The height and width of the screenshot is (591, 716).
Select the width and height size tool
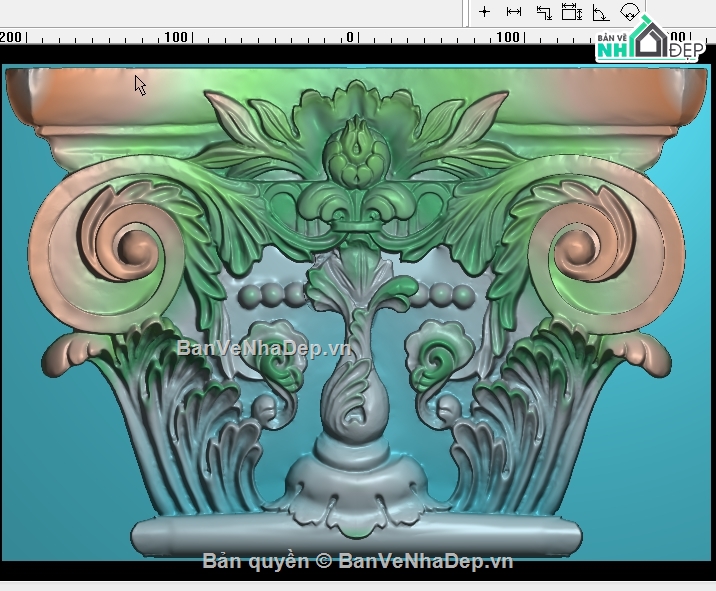tap(571, 11)
